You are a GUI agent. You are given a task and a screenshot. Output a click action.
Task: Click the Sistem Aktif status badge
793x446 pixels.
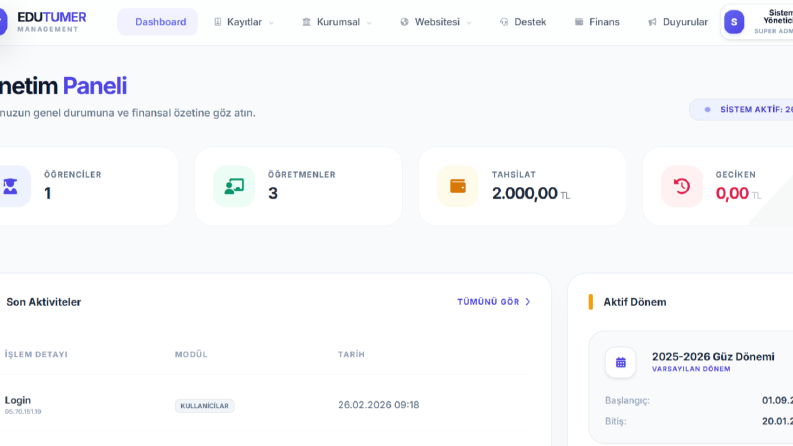[743, 109]
